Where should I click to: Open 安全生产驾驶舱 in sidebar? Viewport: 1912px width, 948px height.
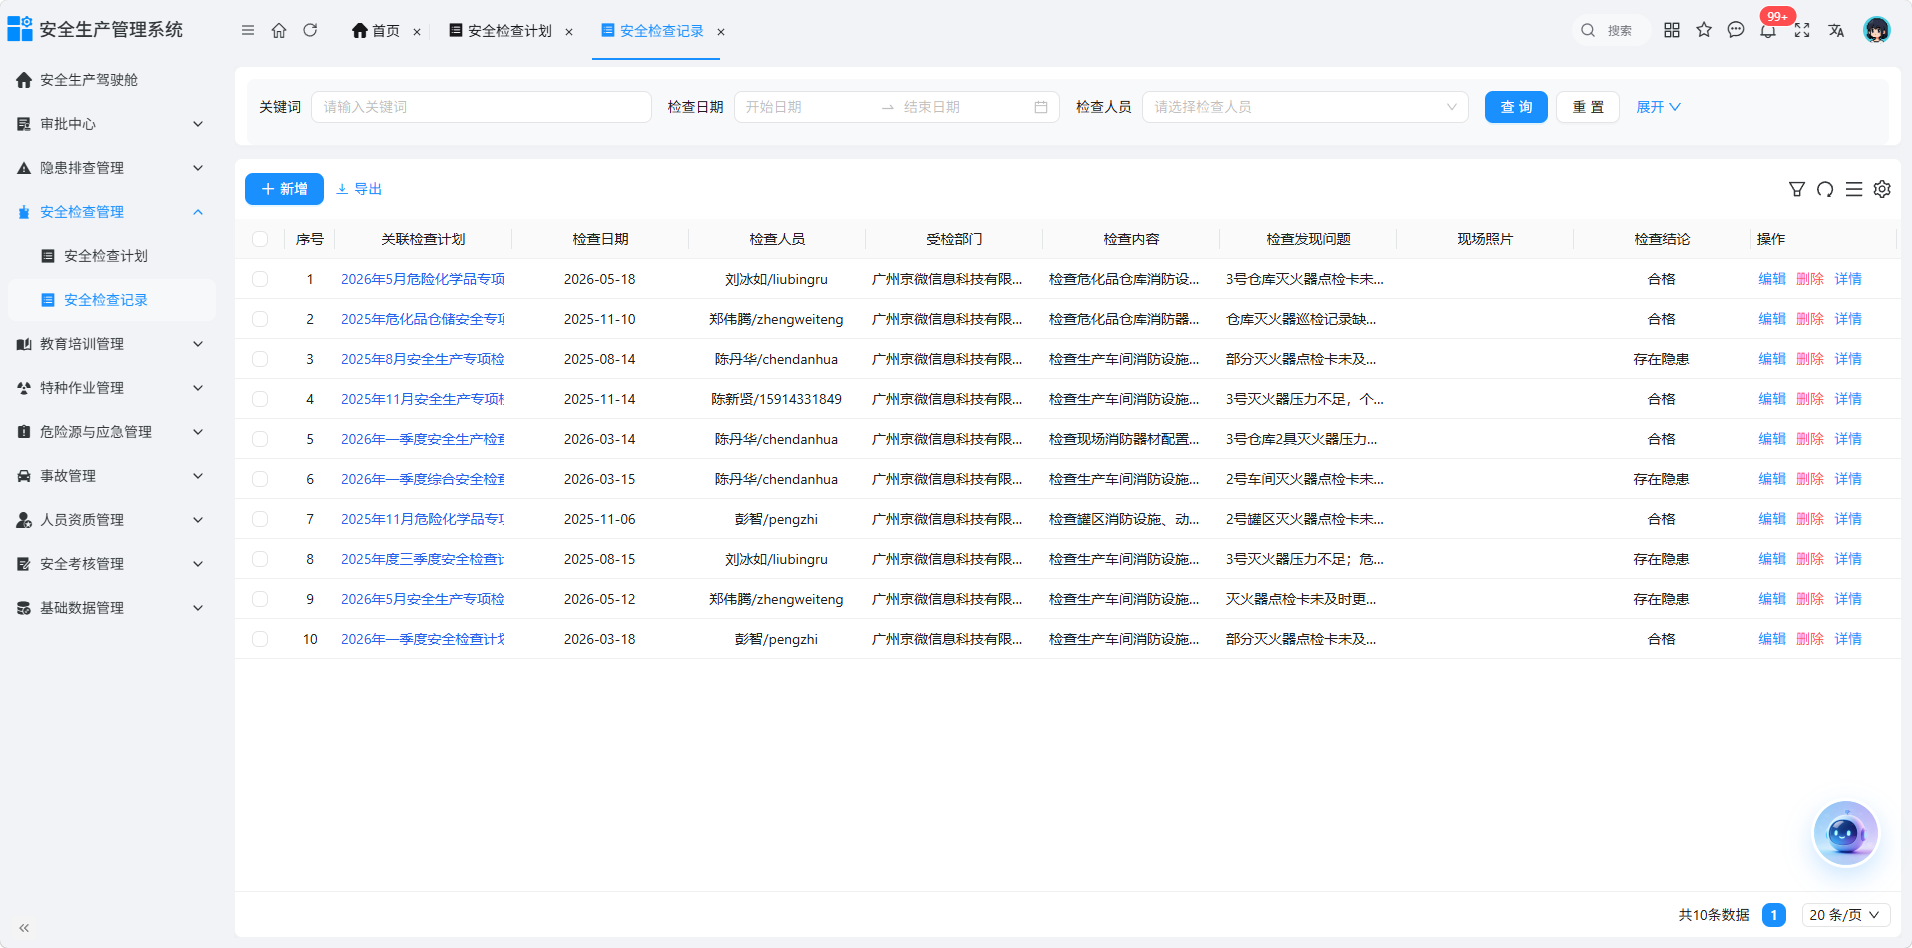(110, 80)
